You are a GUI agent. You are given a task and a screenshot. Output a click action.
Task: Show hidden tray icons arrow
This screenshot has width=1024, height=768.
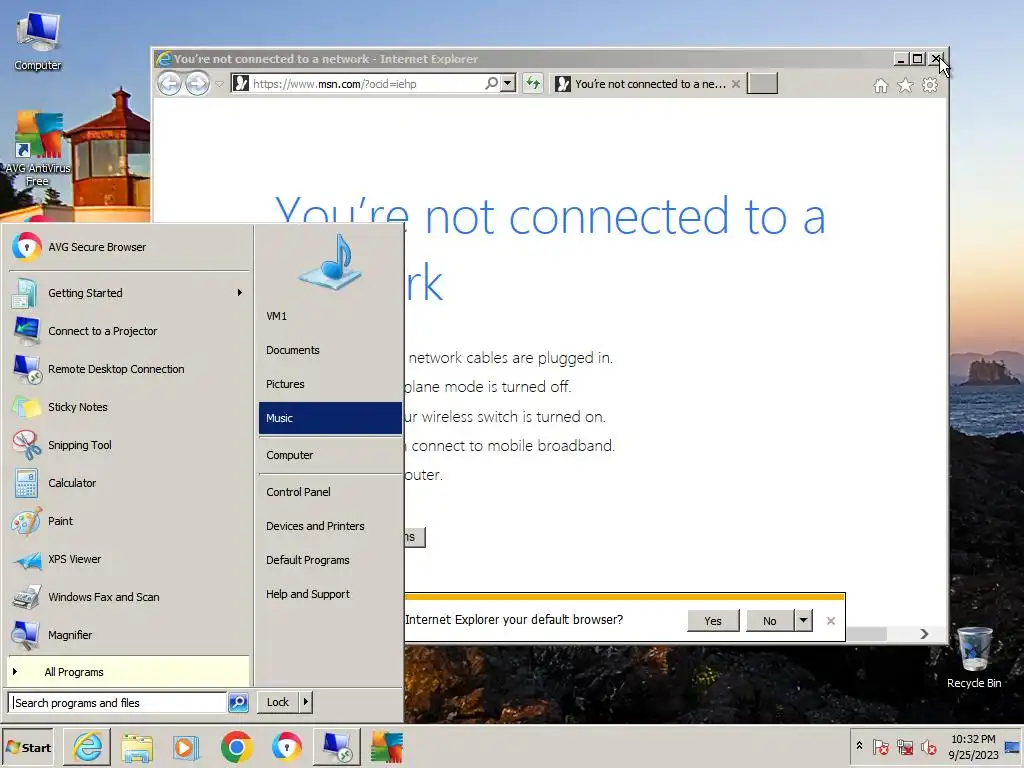[x=859, y=746]
